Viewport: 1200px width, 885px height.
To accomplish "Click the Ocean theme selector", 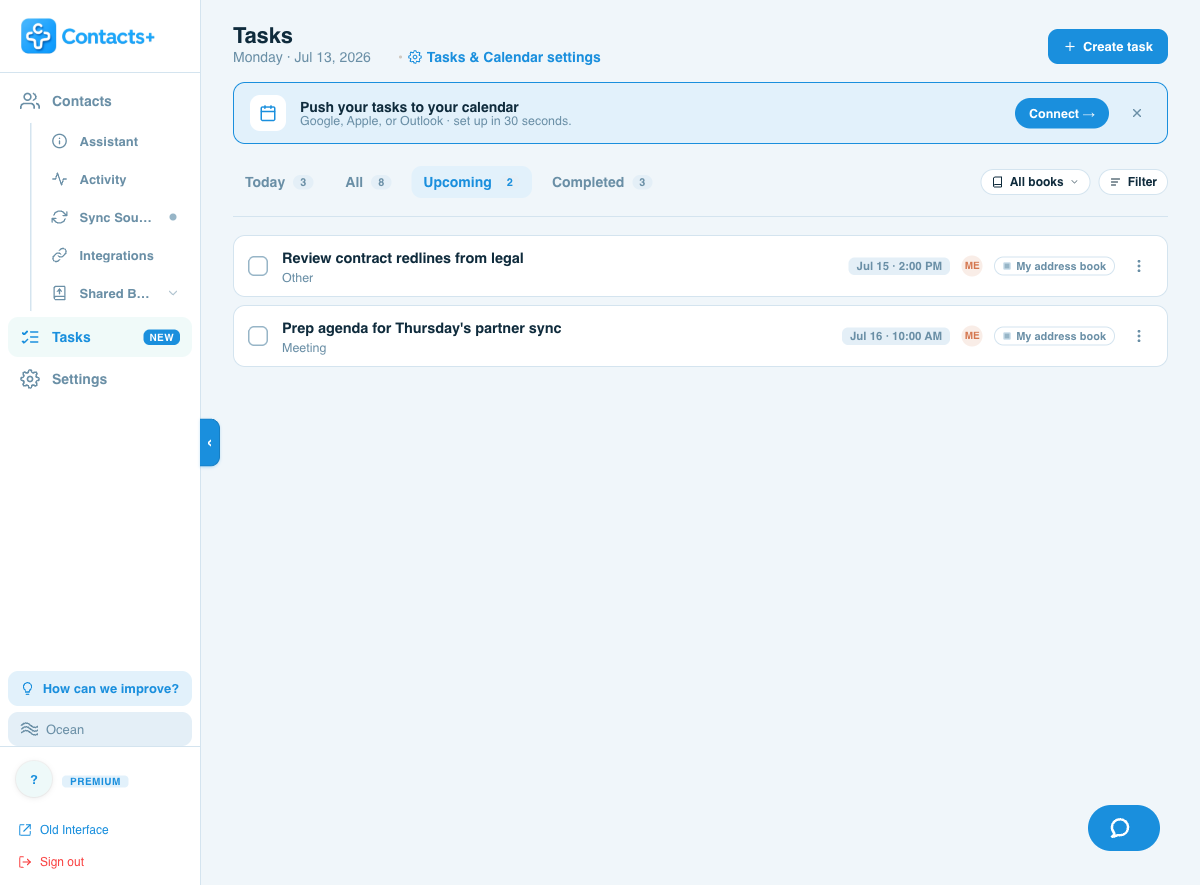I will 100,729.
